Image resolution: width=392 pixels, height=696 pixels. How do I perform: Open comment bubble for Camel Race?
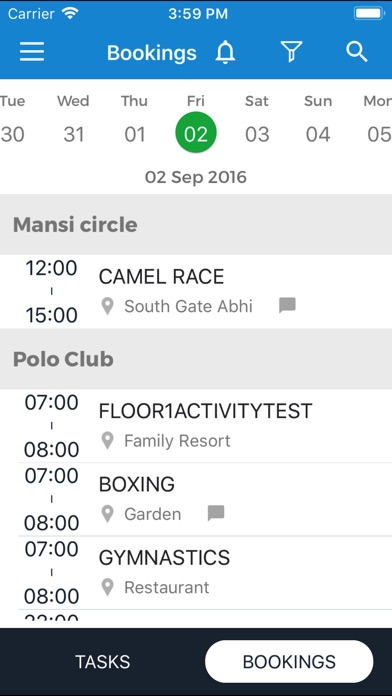pyautogui.click(x=287, y=305)
